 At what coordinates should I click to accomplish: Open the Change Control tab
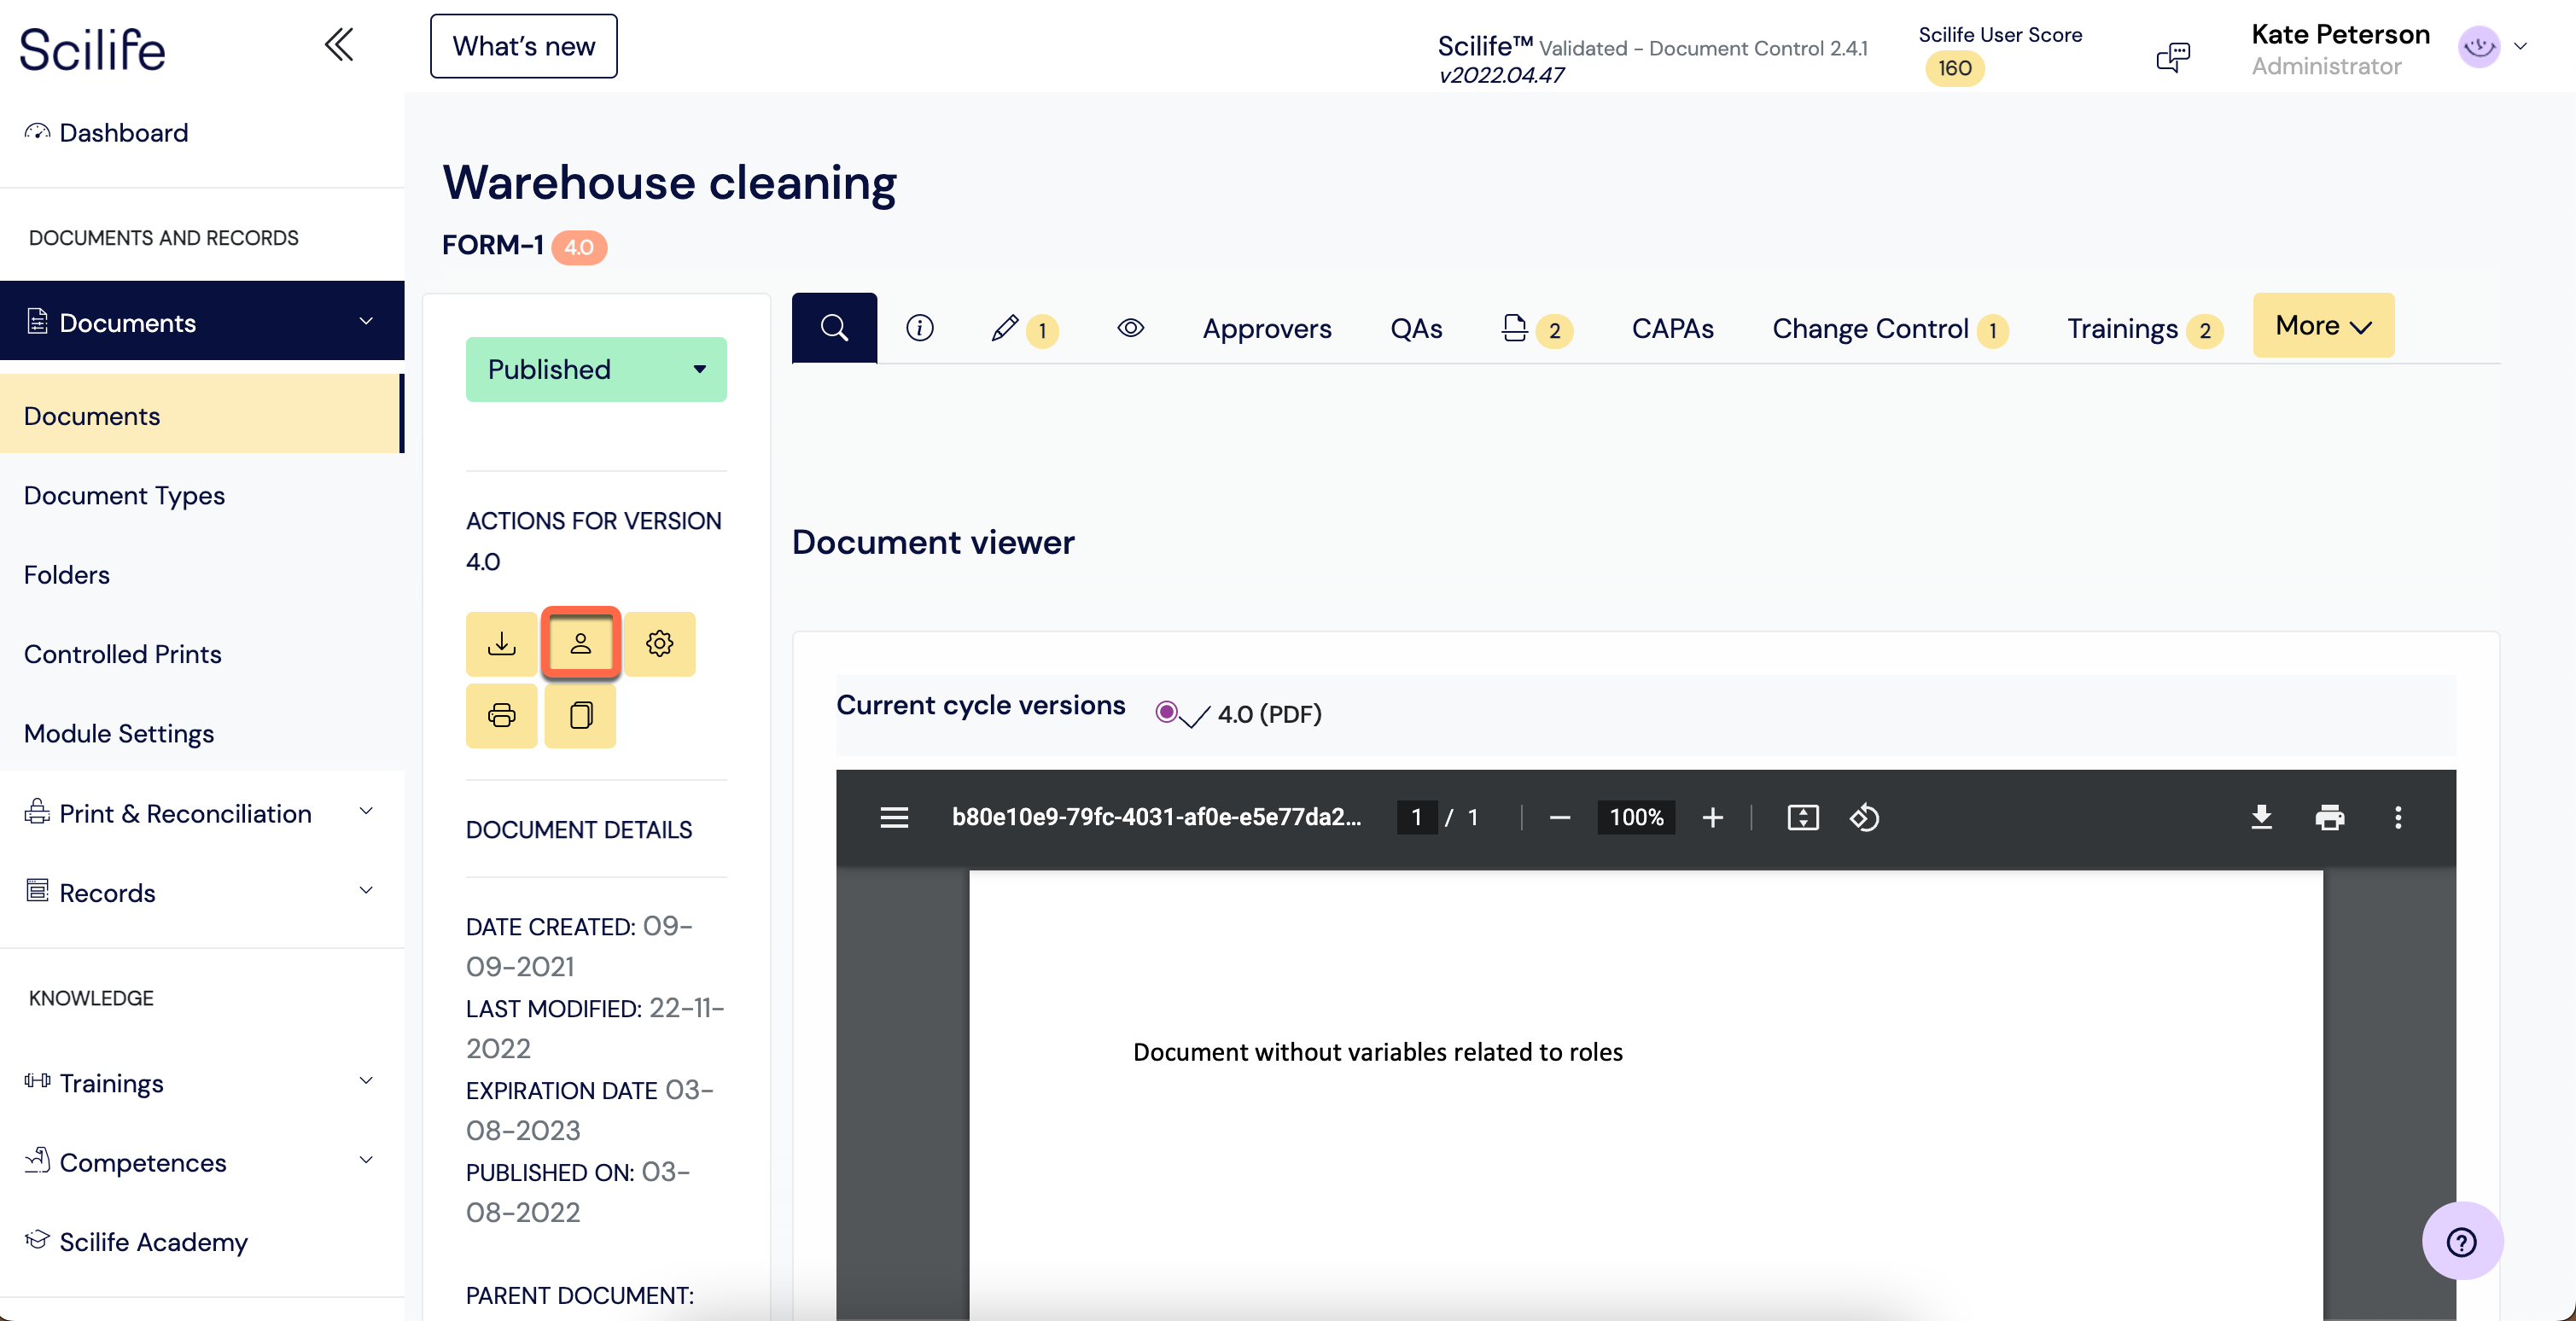click(1871, 328)
